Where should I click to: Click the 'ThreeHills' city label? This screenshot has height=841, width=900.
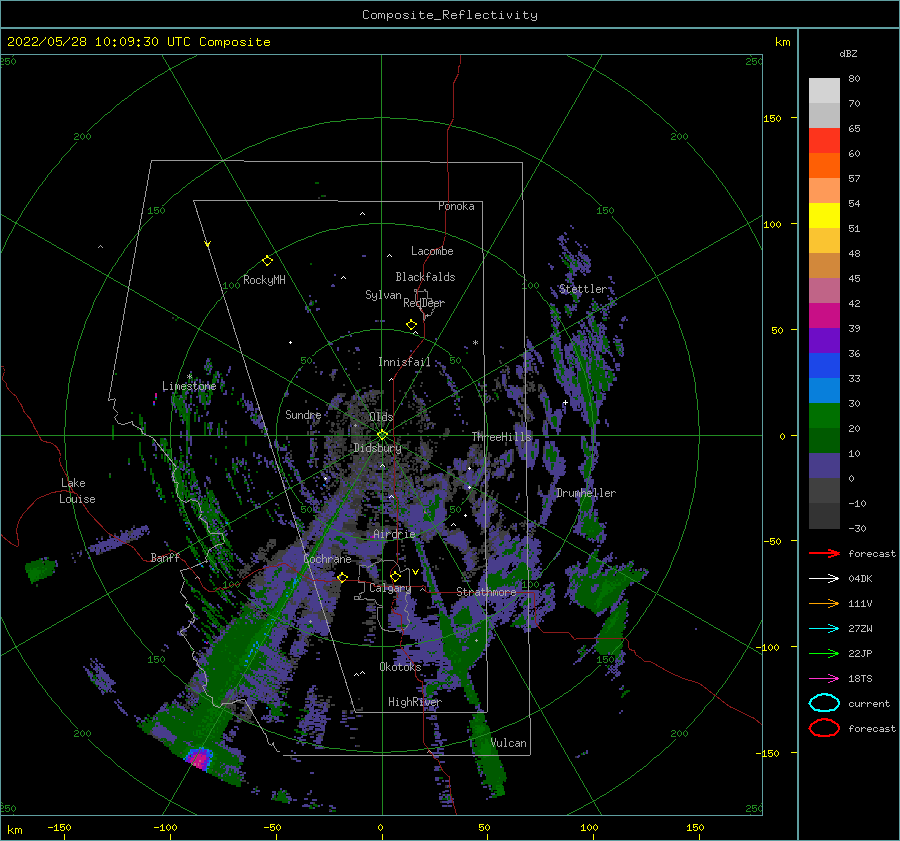click(502, 437)
